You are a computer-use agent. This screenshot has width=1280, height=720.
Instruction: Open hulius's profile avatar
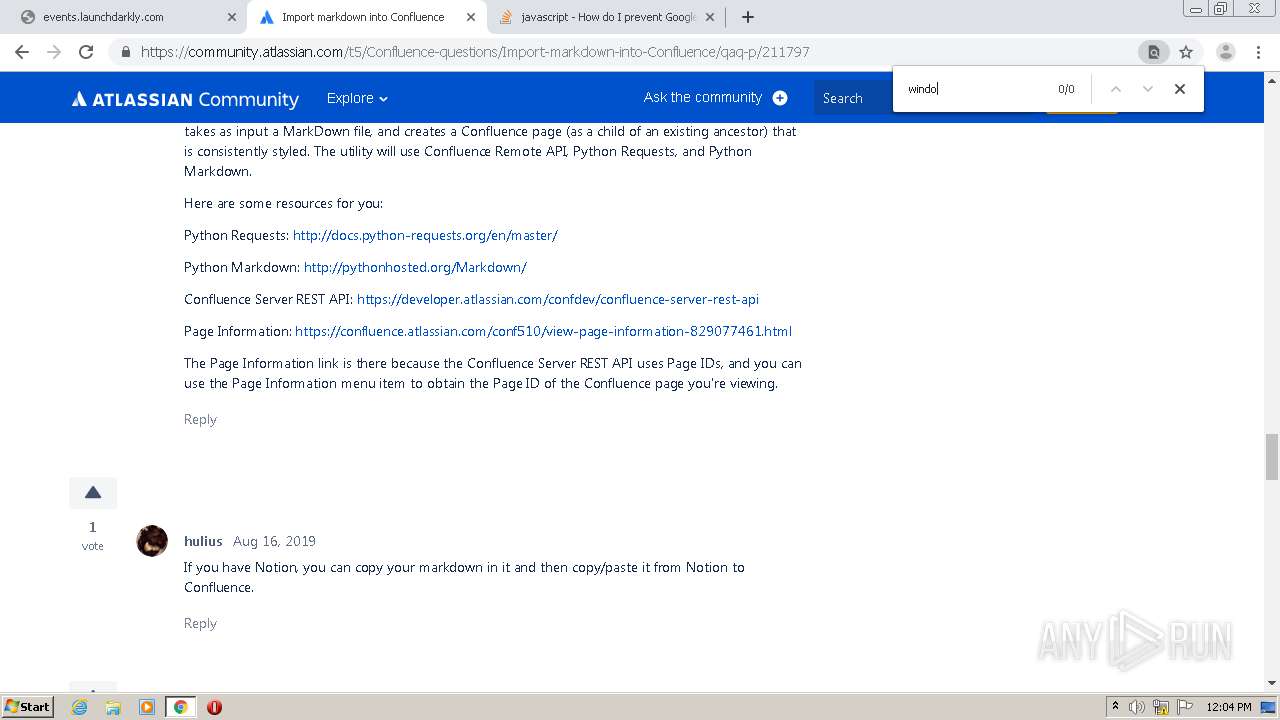tap(152, 541)
